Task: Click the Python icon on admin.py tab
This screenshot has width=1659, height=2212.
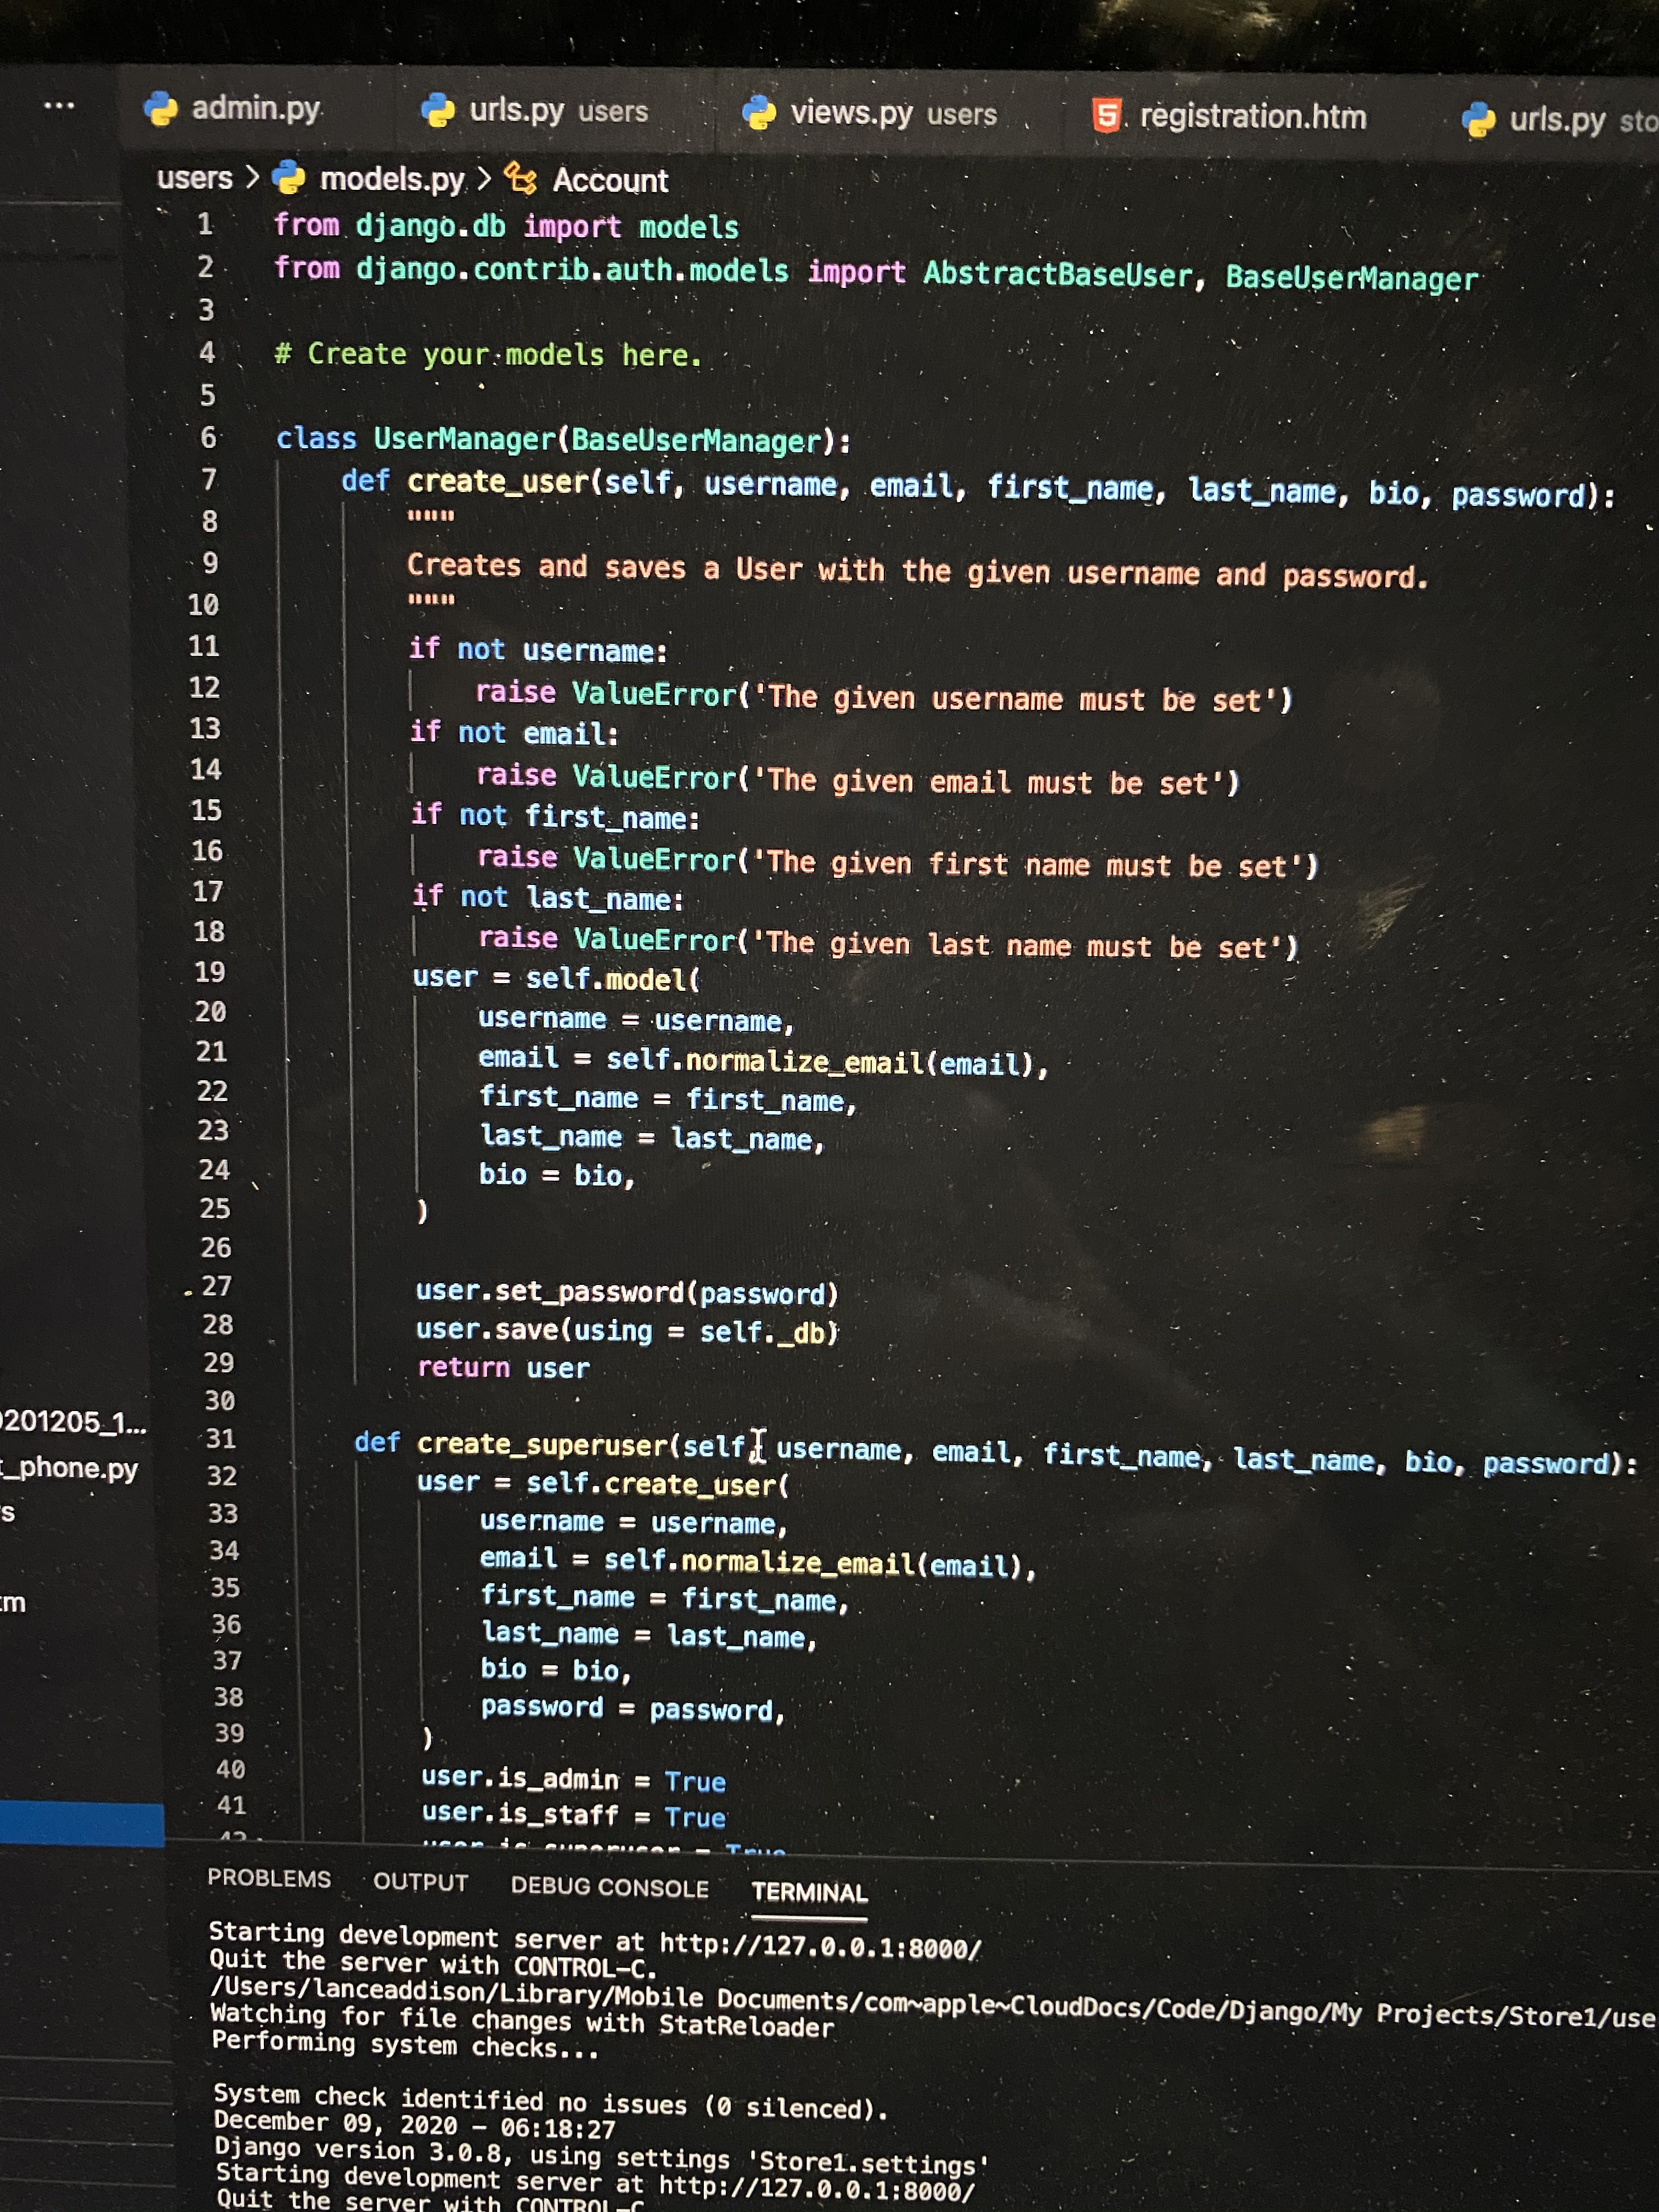Action: point(160,108)
